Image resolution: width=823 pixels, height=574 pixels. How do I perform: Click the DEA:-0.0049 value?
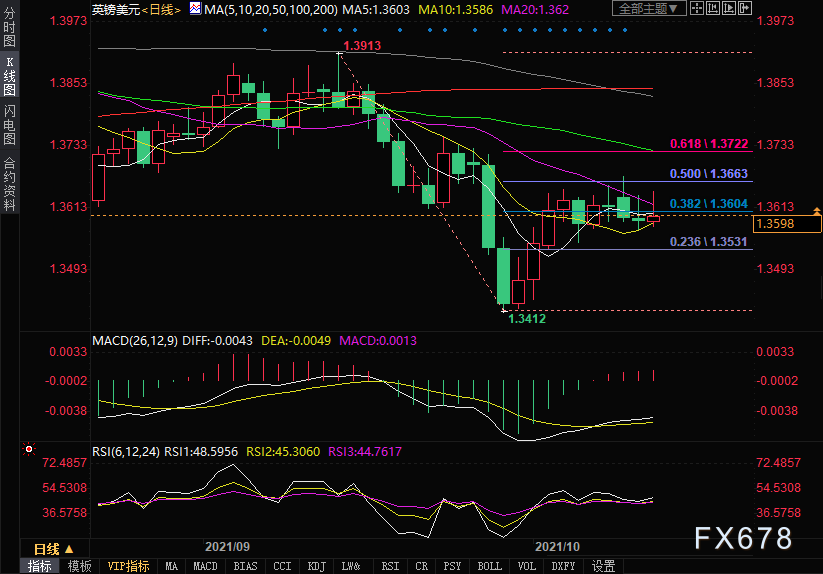[296, 341]
